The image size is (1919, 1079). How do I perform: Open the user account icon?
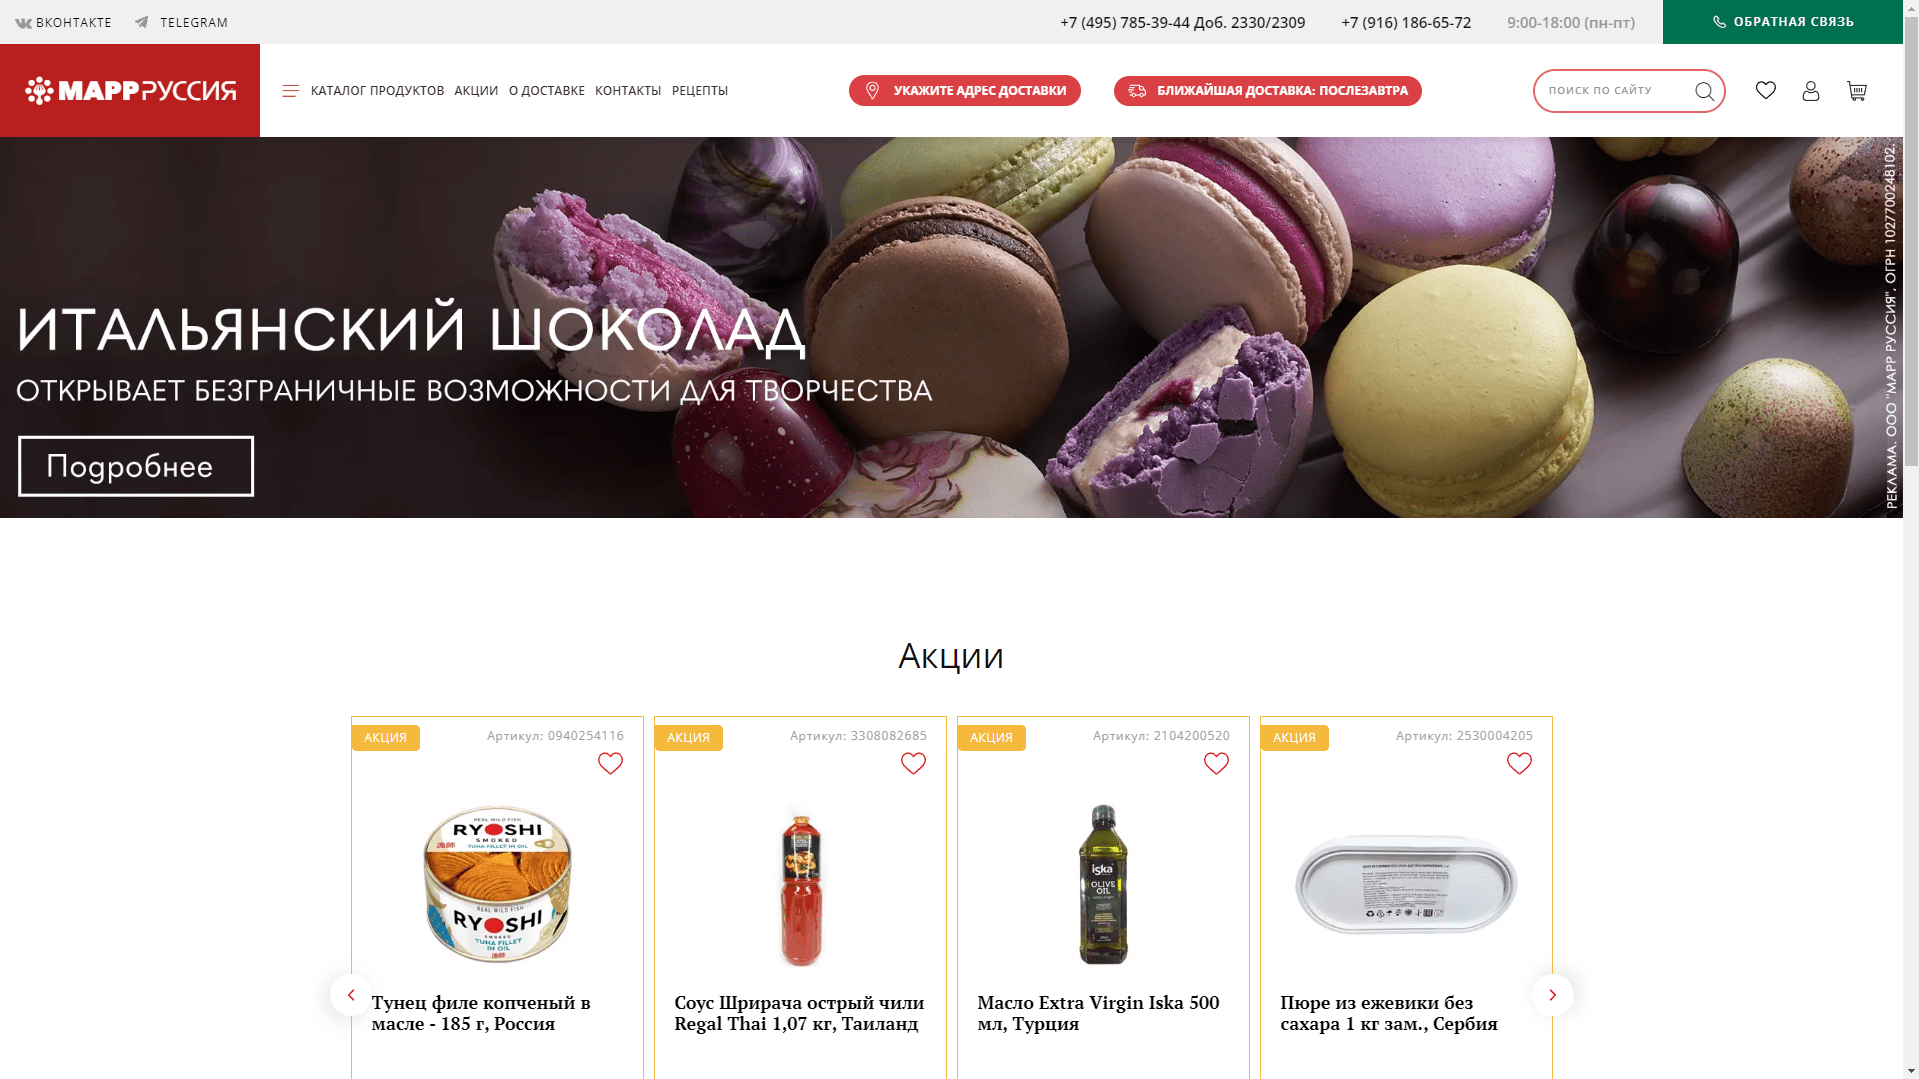point(1811,91)
